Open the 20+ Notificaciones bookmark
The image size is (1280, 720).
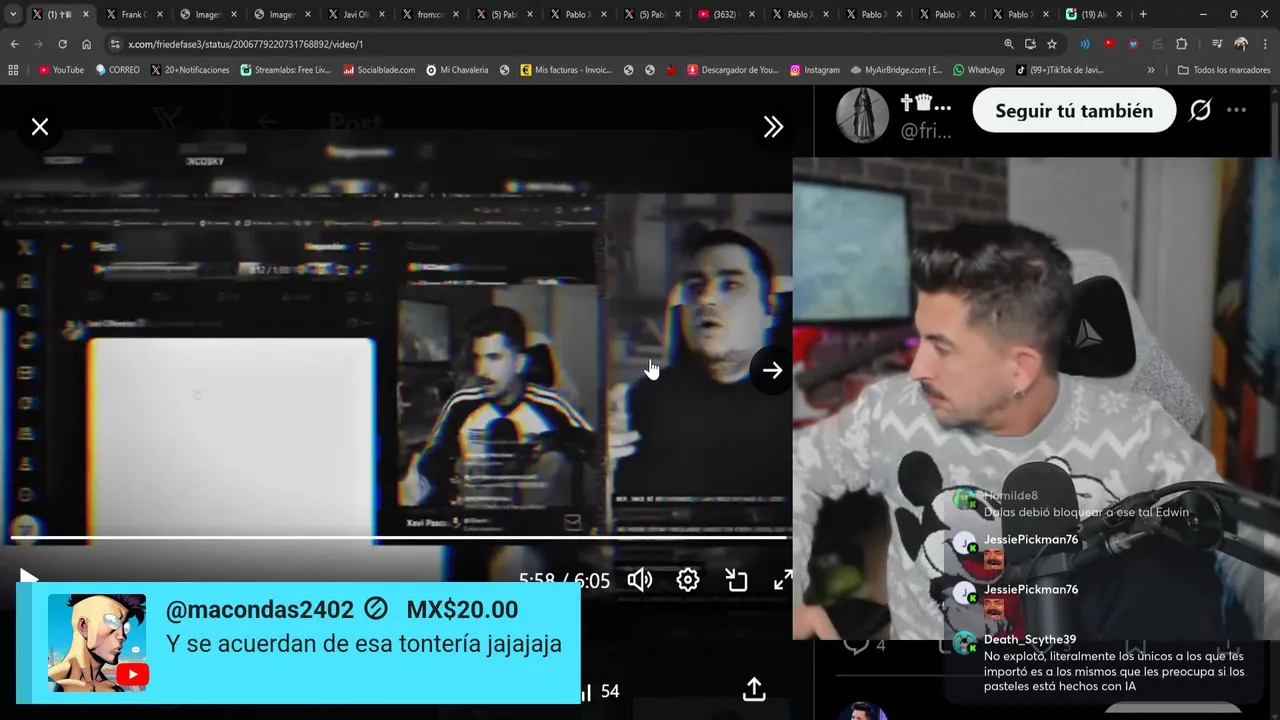point(190,70)
